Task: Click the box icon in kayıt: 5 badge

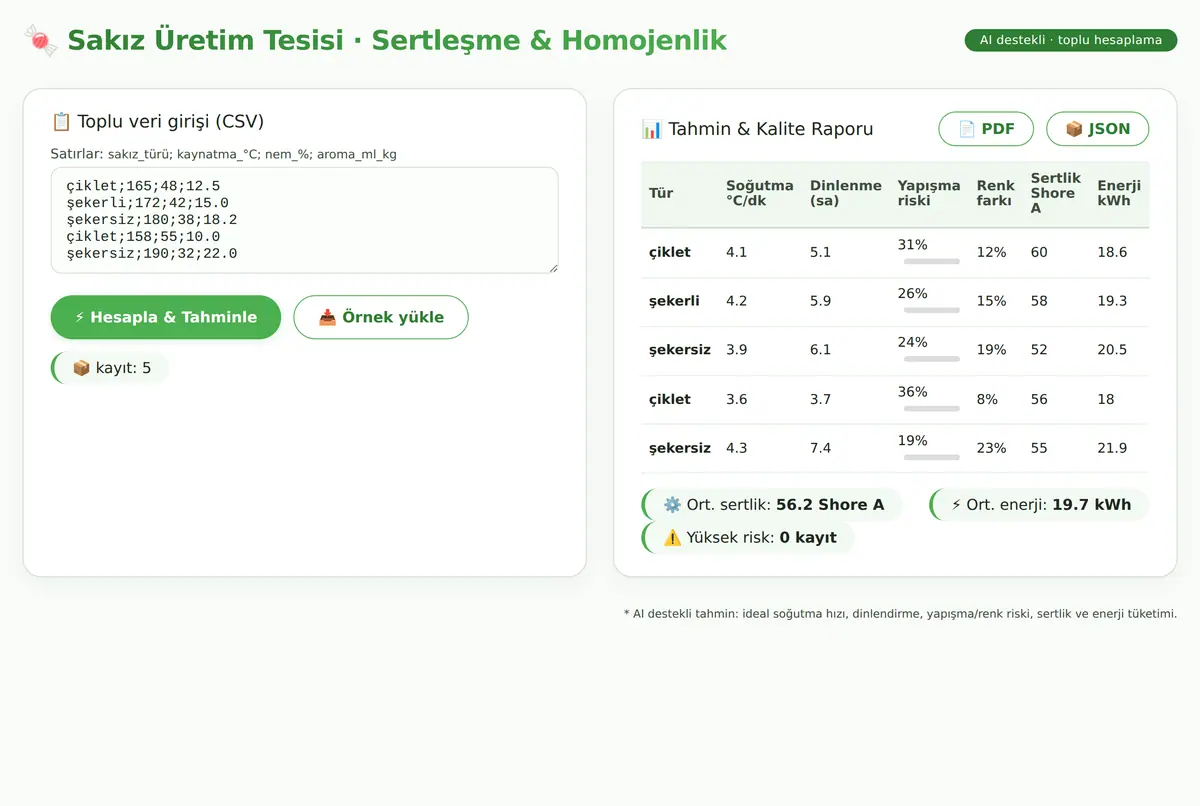Action: [x=82, y=368]
